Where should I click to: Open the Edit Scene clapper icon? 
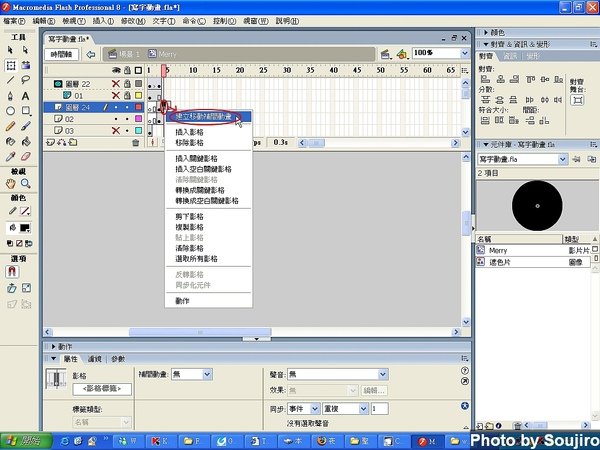coord(385,54)
